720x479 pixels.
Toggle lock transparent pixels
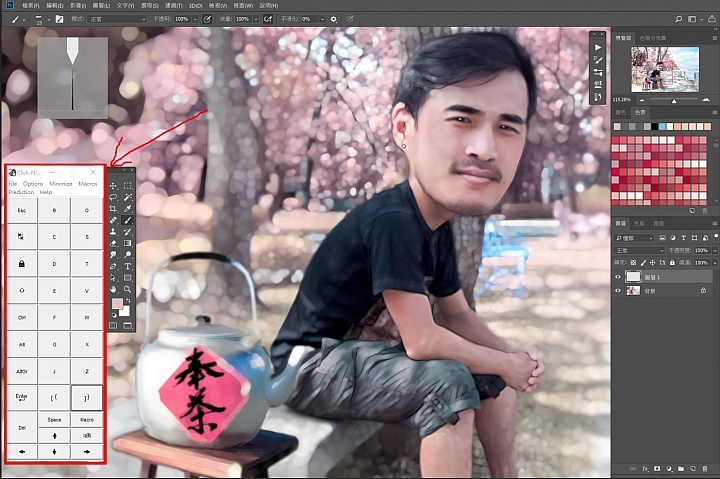click(x=633, y=263)
